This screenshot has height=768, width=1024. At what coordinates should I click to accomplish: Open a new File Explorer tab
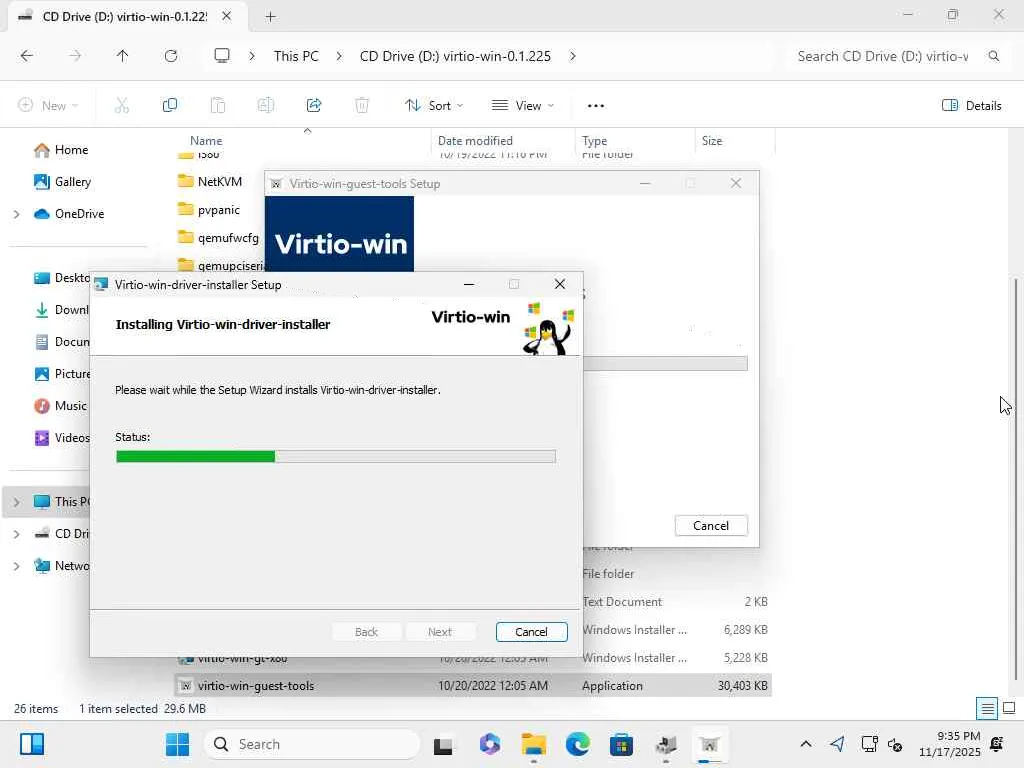(270, 16)
